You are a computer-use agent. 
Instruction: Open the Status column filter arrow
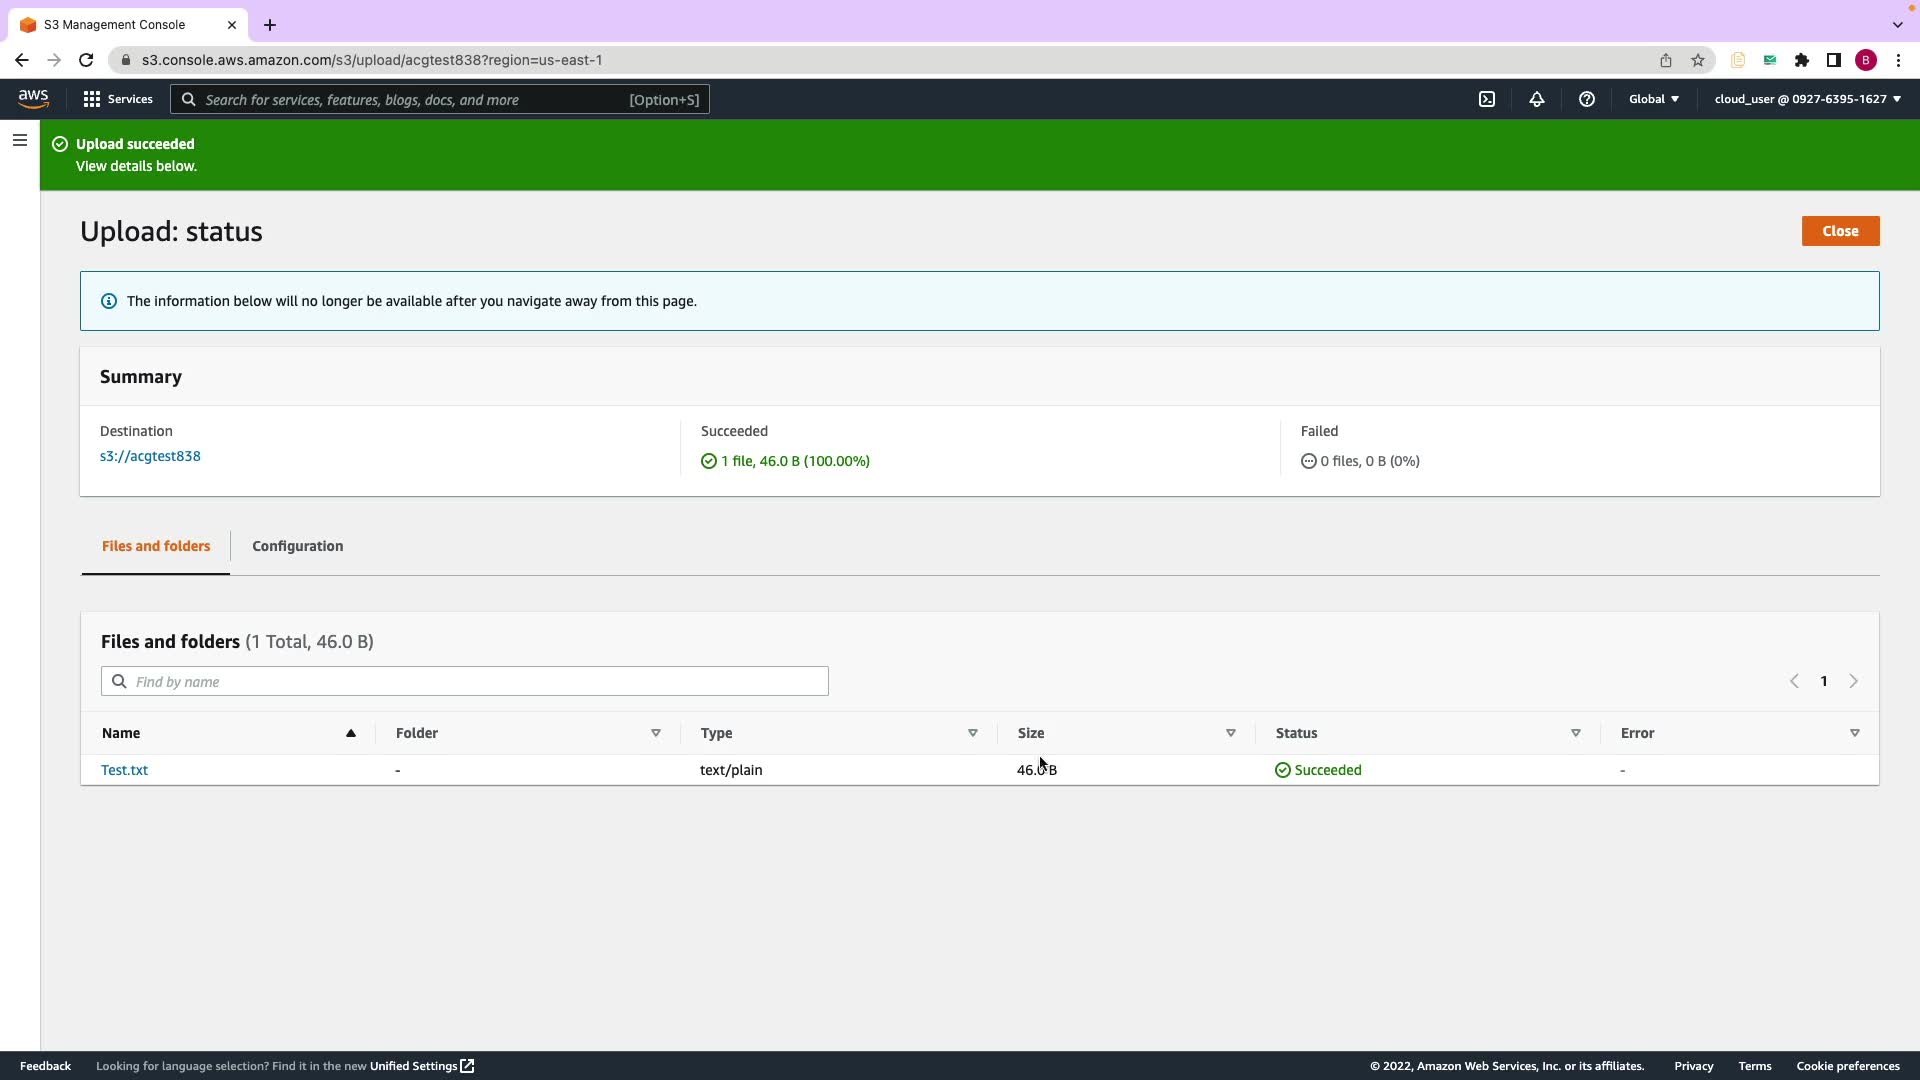tap(1576, 733)
